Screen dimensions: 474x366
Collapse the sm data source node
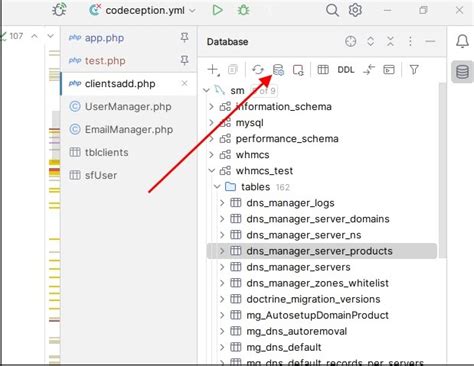[x=206, y=90]
